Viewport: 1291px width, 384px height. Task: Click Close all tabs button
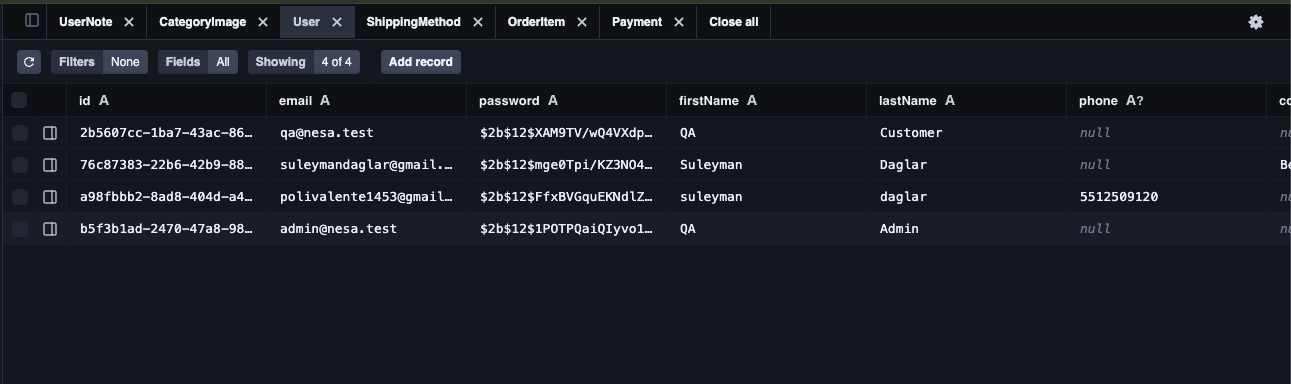pyautogui.click(x=734, y=21)
